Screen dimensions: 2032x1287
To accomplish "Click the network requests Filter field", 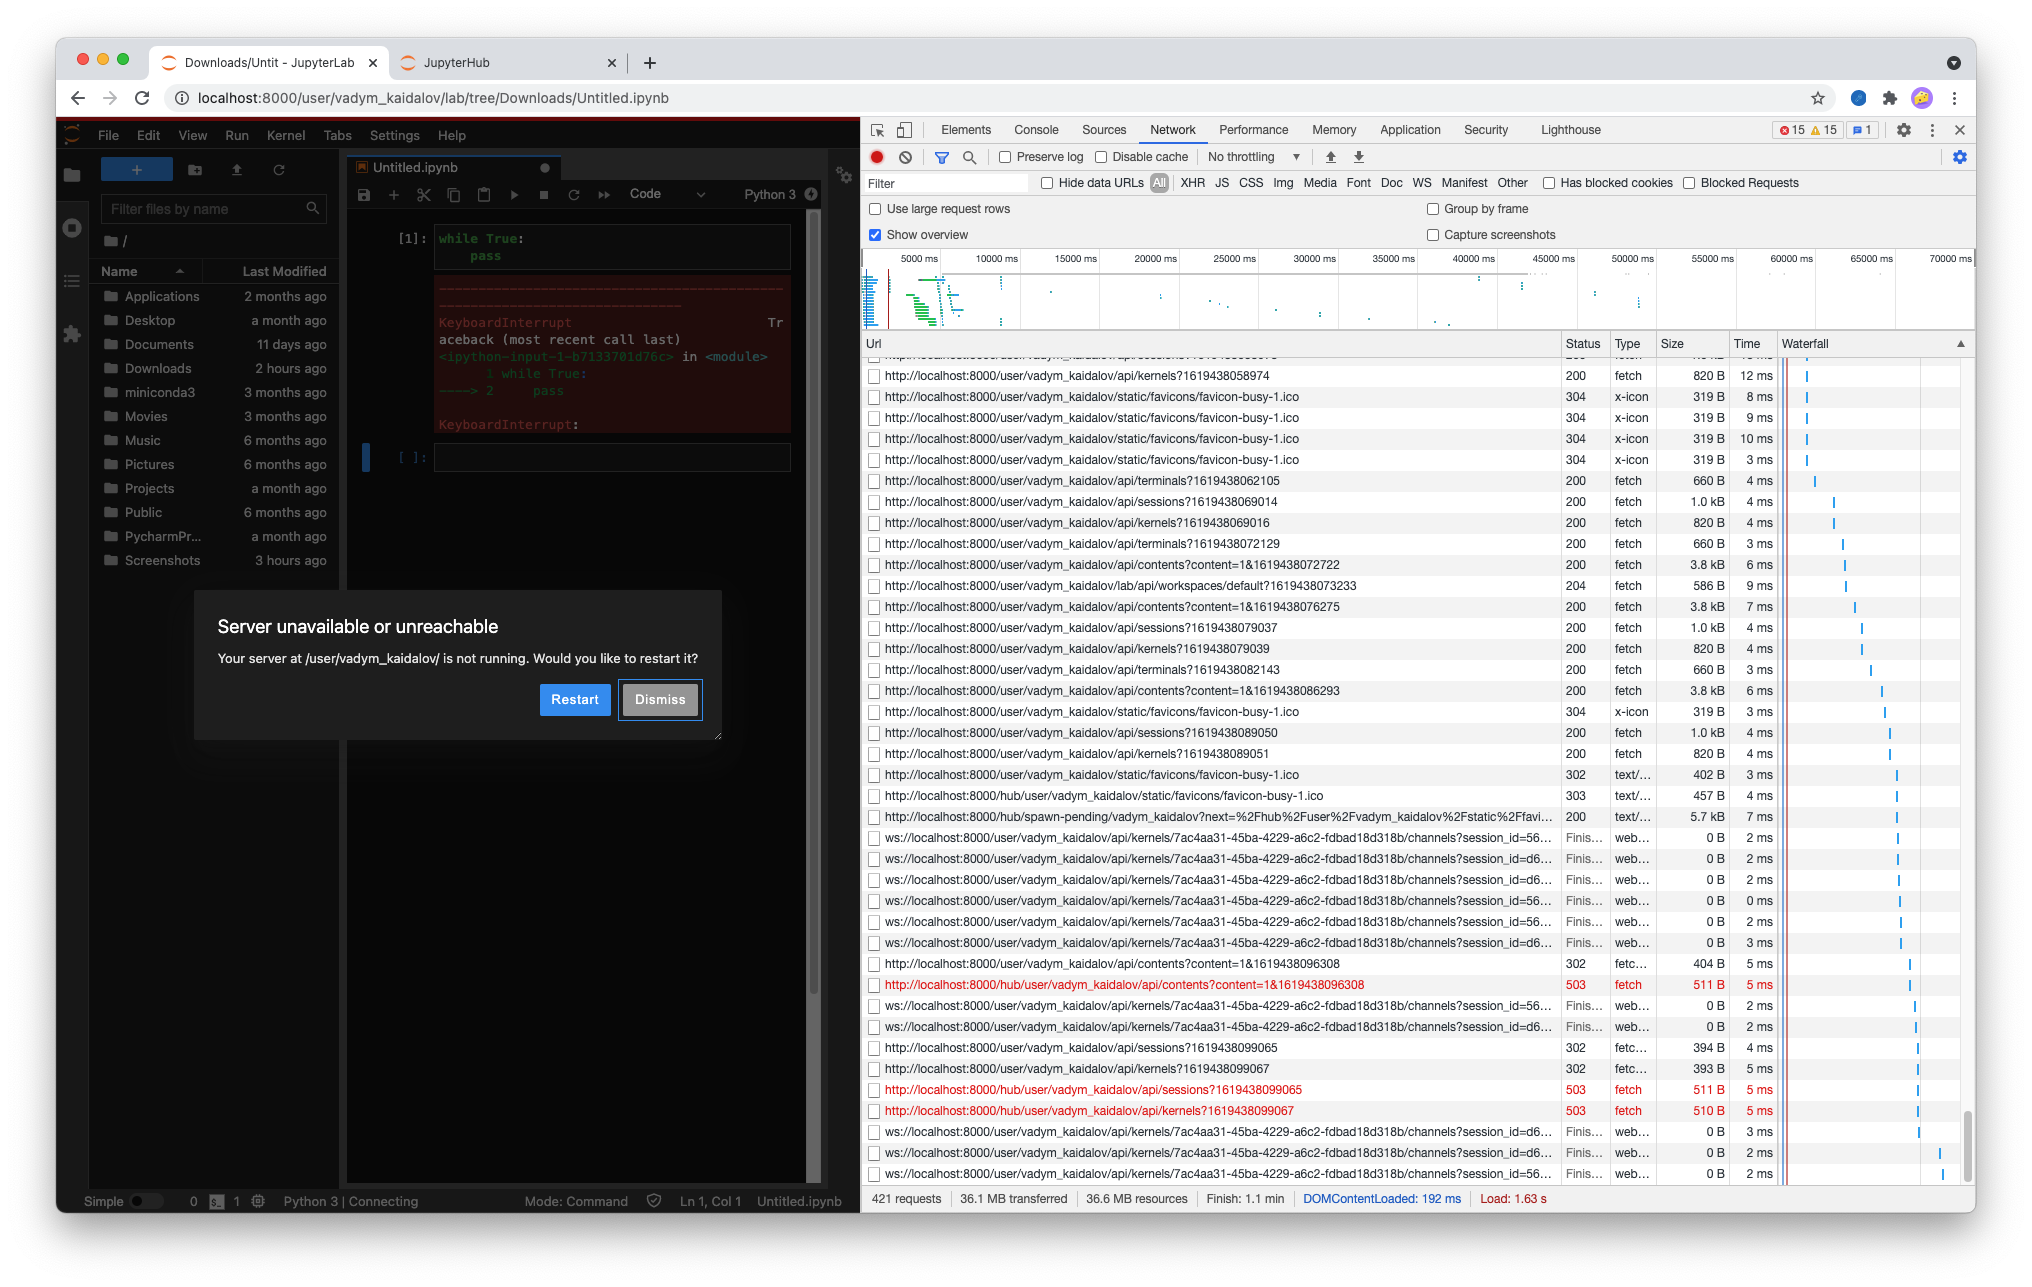I will click(x=944, y=183).
